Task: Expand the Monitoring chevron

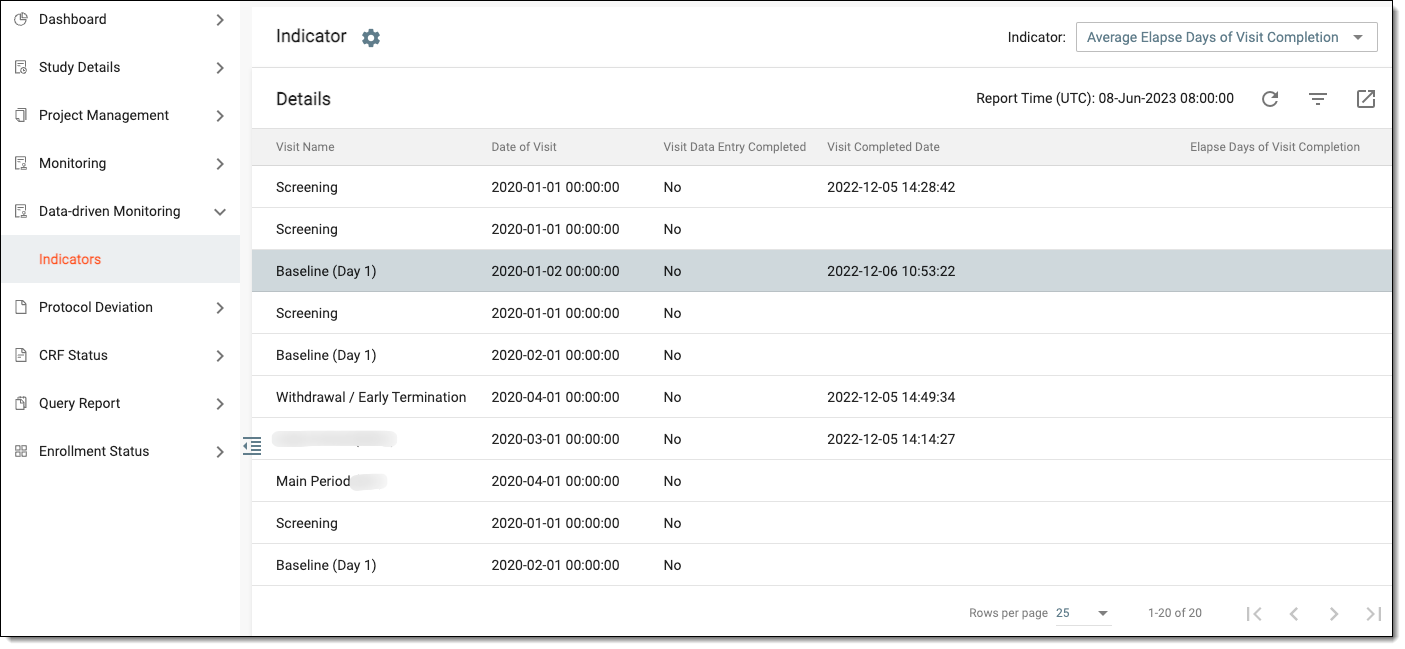Action: [220, 163]
